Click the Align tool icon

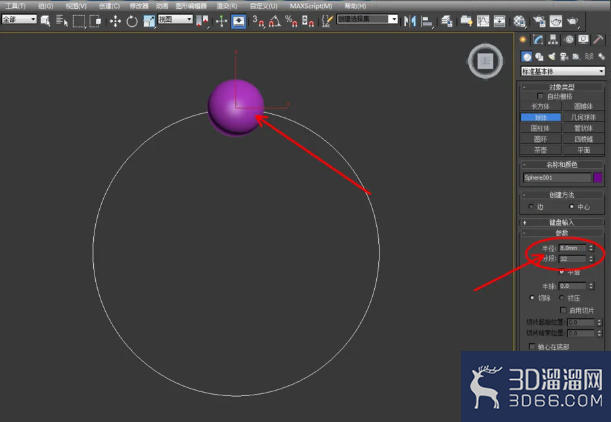pyautogui.click(x=427, y=21)
